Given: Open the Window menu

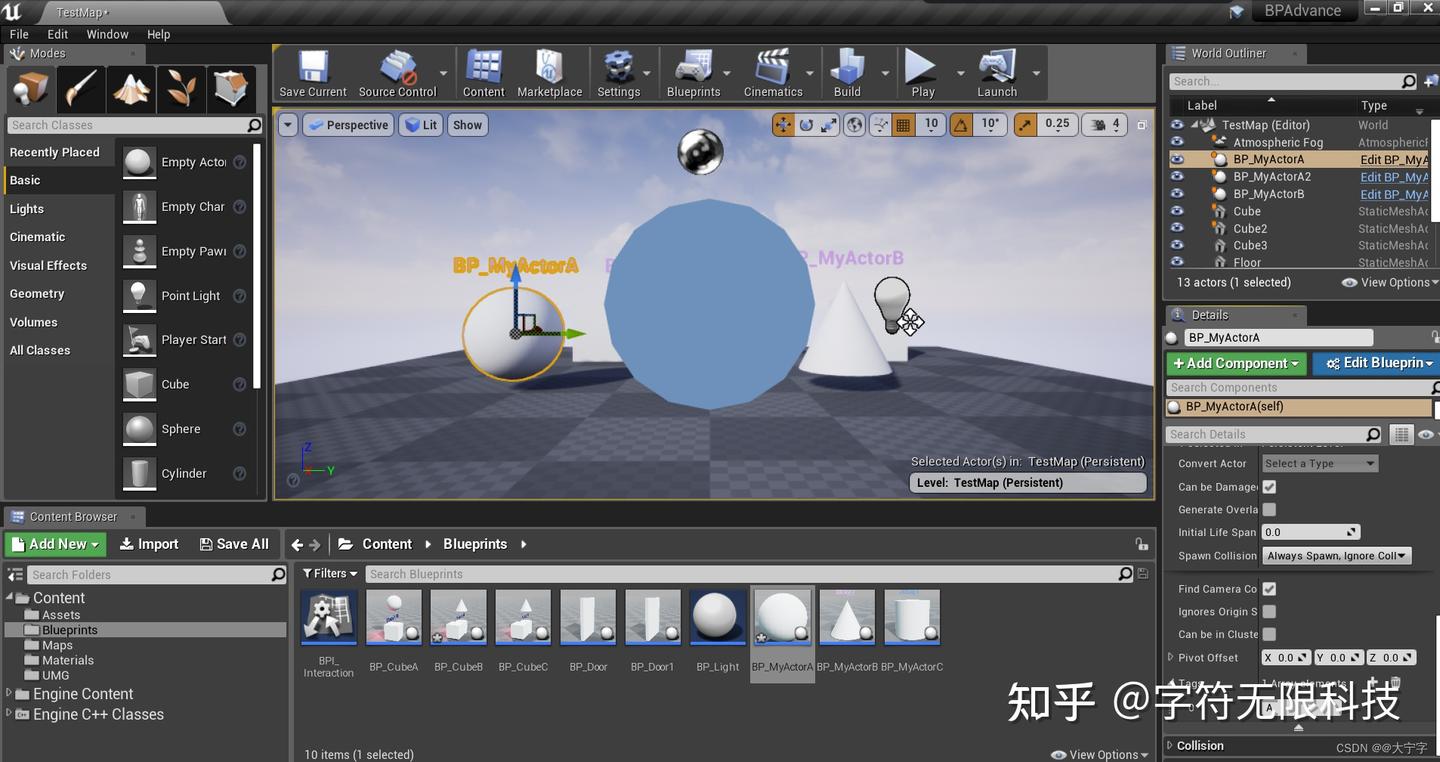Looking at the screenshot, I should [107, 33].
